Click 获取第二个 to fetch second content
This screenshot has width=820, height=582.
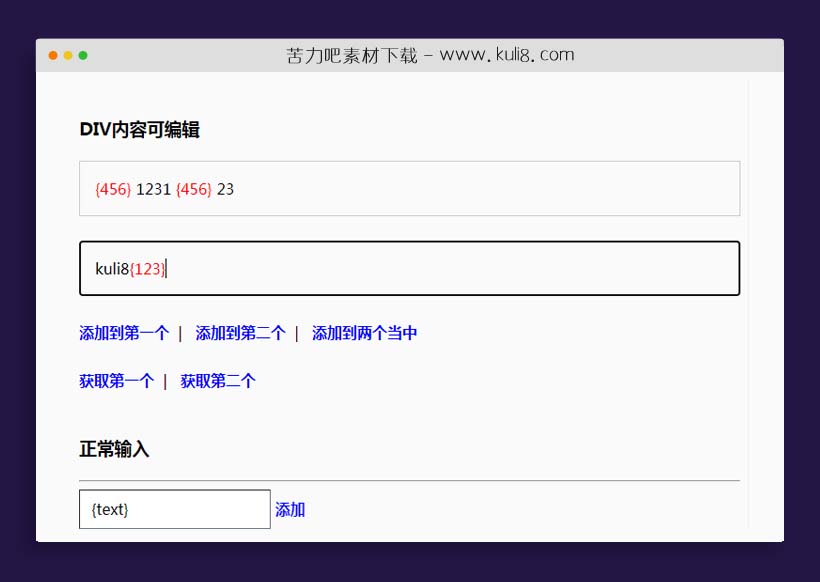click(x=218, y=381)
